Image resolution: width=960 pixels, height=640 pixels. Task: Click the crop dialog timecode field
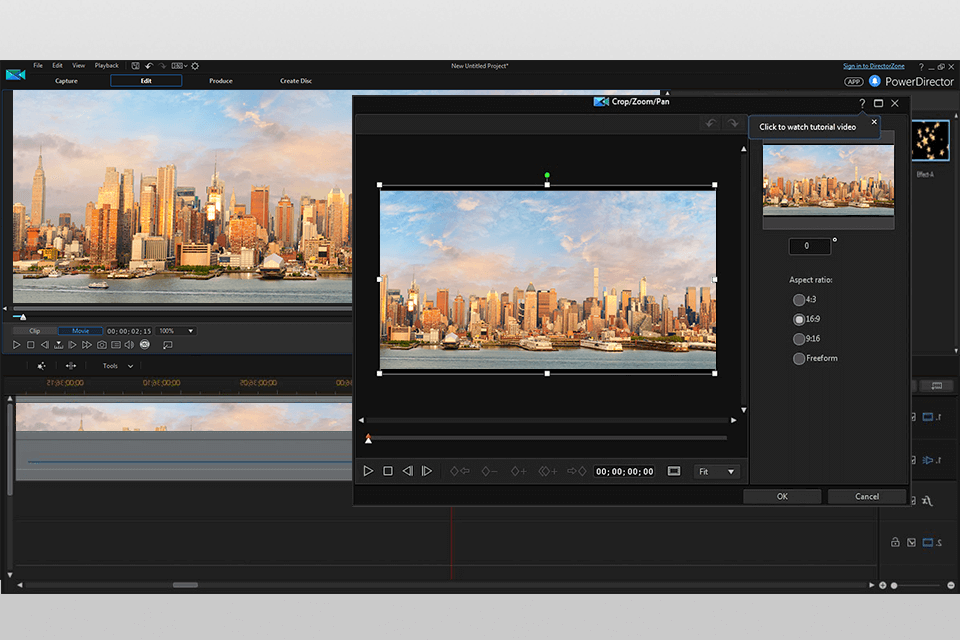624,472
